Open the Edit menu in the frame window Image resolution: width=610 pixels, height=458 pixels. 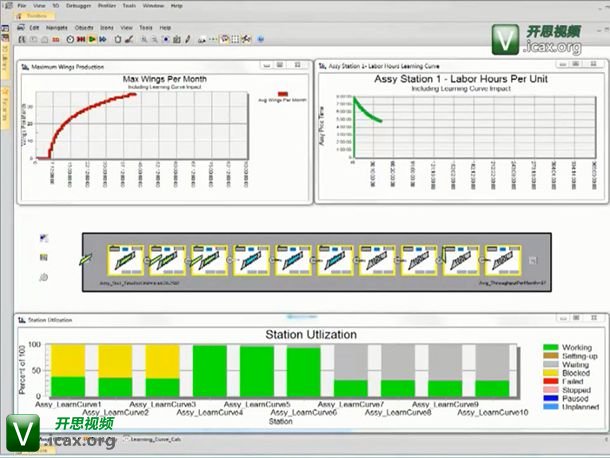tap(34, 28)
